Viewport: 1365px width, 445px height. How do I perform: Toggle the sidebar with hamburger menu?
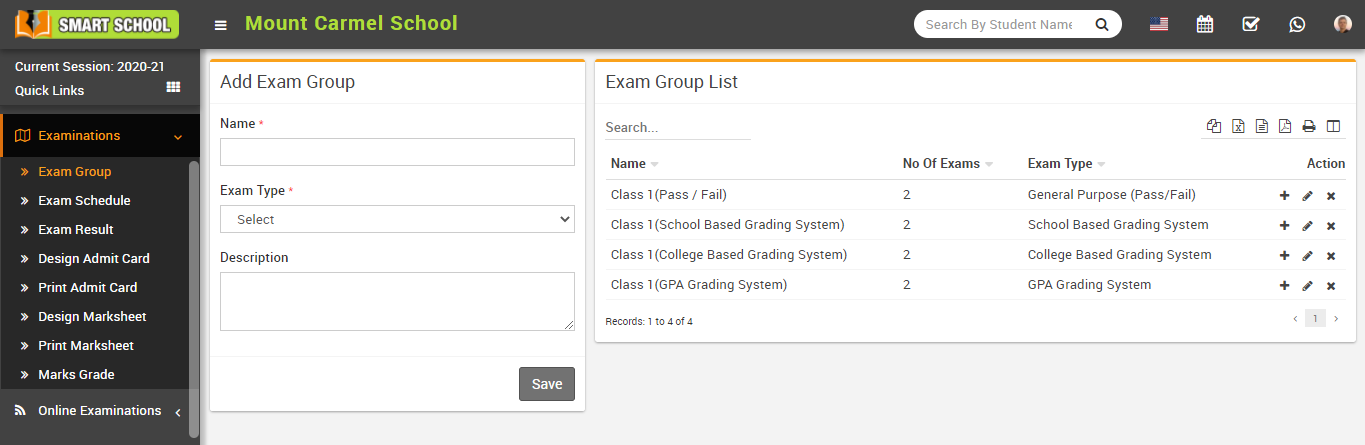tap(220, 25)
